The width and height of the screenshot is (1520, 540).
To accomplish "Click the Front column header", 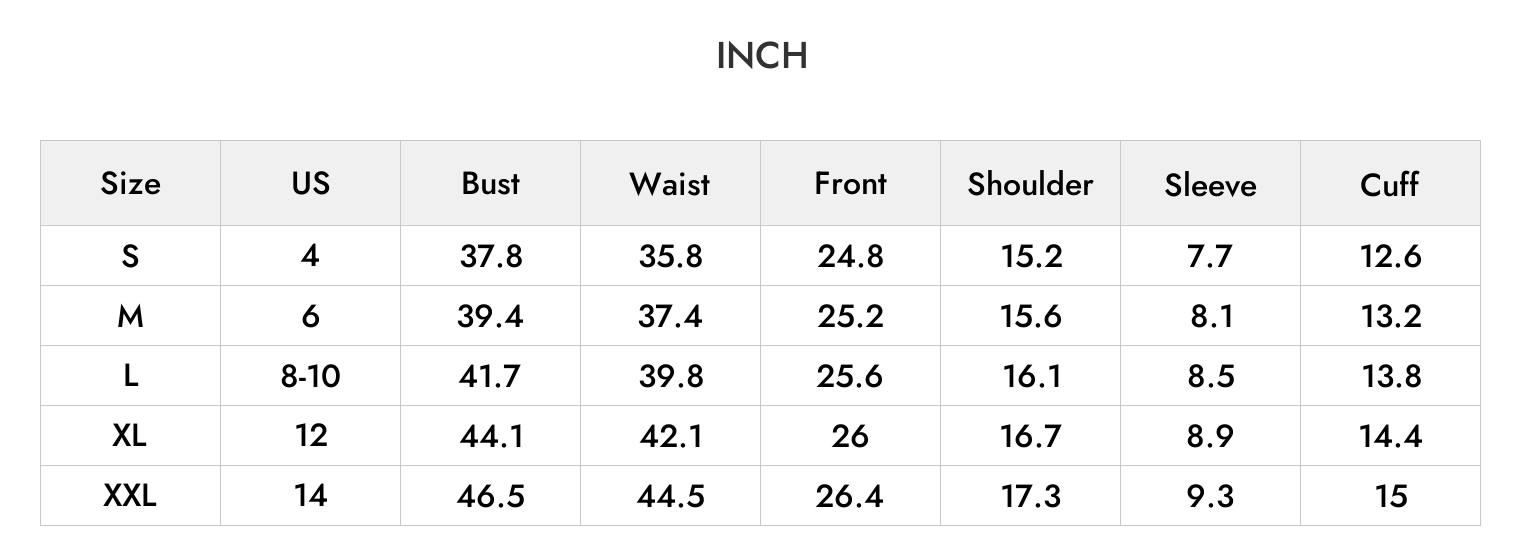I will point(850,184).
